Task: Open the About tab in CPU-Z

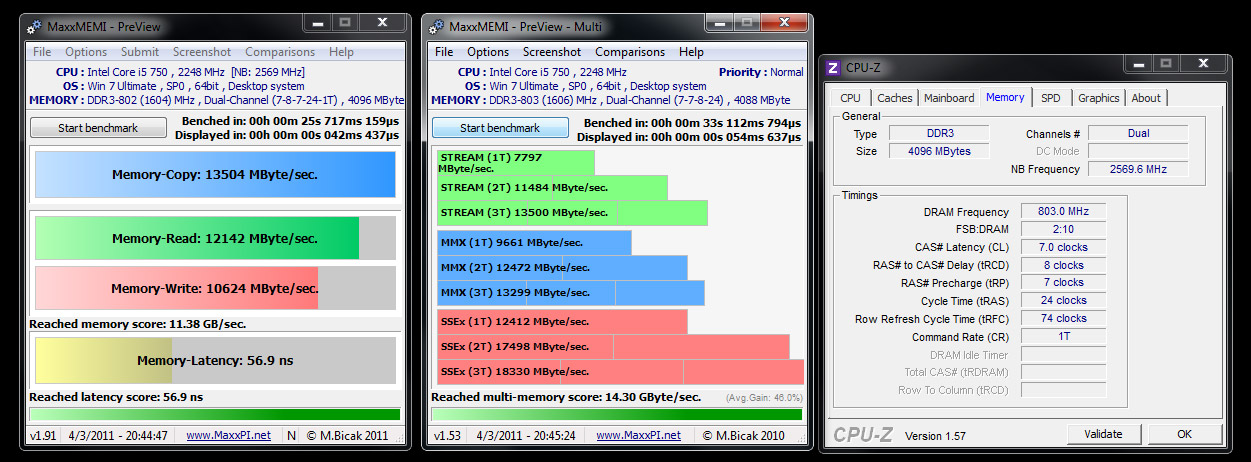Action: point(1146,98)
